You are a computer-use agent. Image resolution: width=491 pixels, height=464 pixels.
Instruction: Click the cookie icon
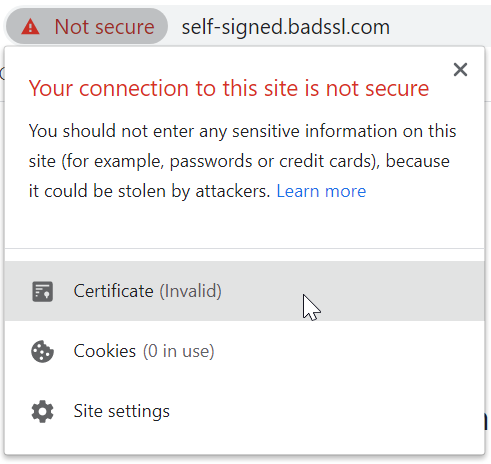tap(42, 351)
